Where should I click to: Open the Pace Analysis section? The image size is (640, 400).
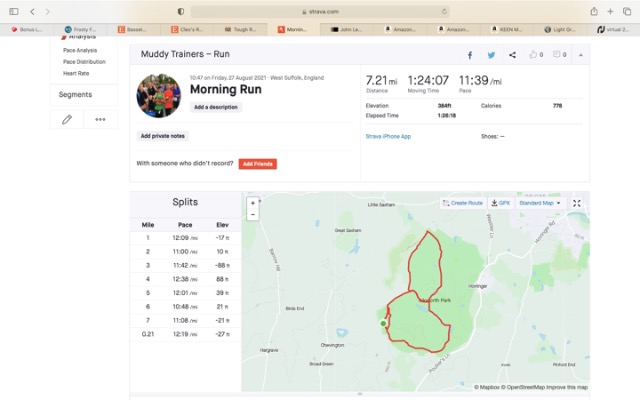[80, 50]
